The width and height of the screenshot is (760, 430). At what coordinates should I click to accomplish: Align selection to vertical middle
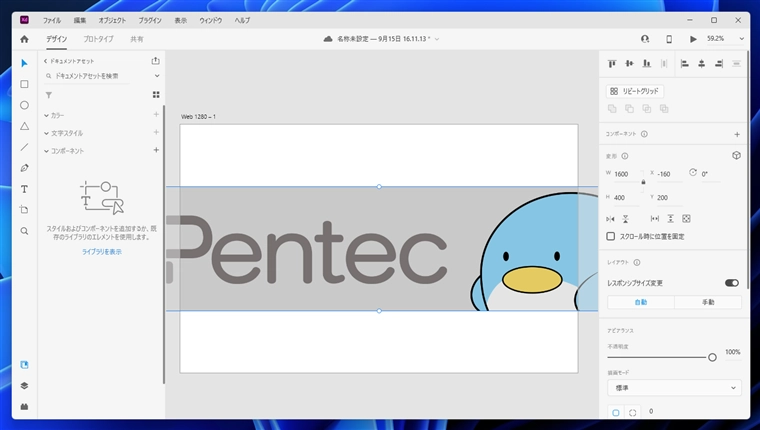coord(629,64)
